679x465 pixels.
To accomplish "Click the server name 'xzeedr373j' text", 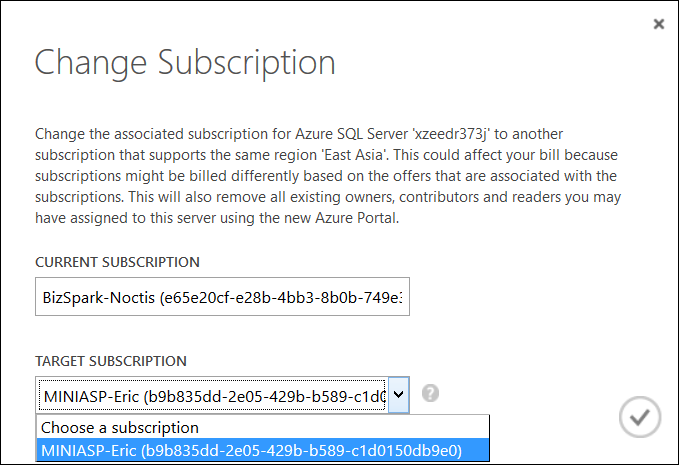I will (451, 134).
